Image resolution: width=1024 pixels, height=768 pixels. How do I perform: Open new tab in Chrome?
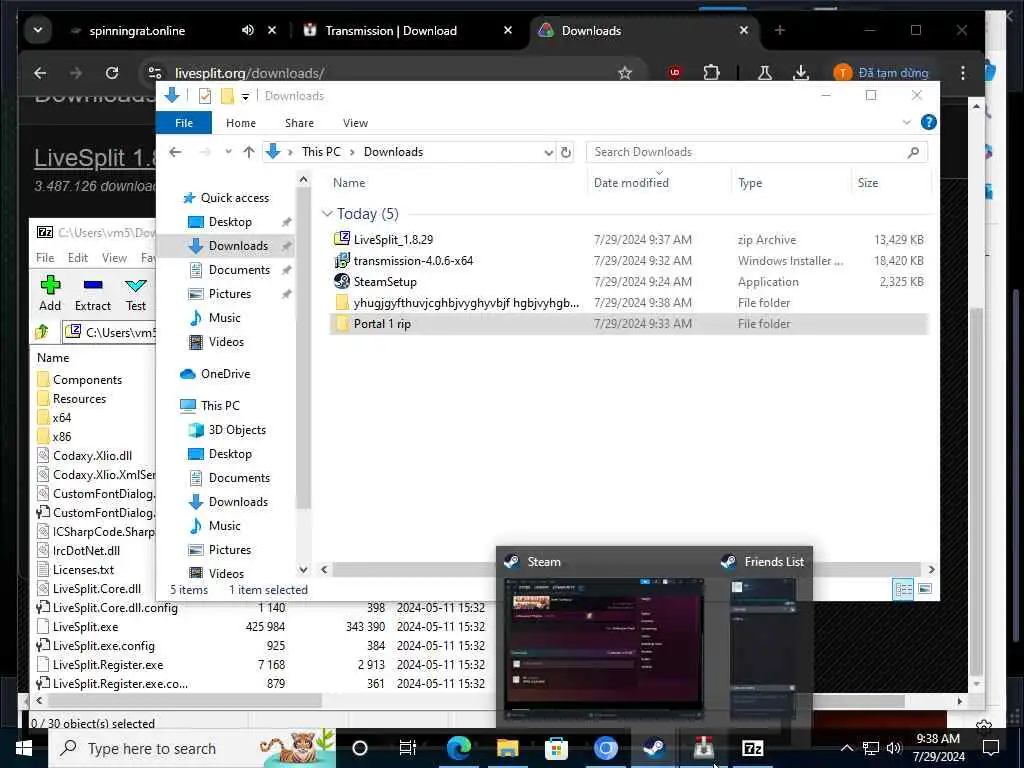coord(779,30)
